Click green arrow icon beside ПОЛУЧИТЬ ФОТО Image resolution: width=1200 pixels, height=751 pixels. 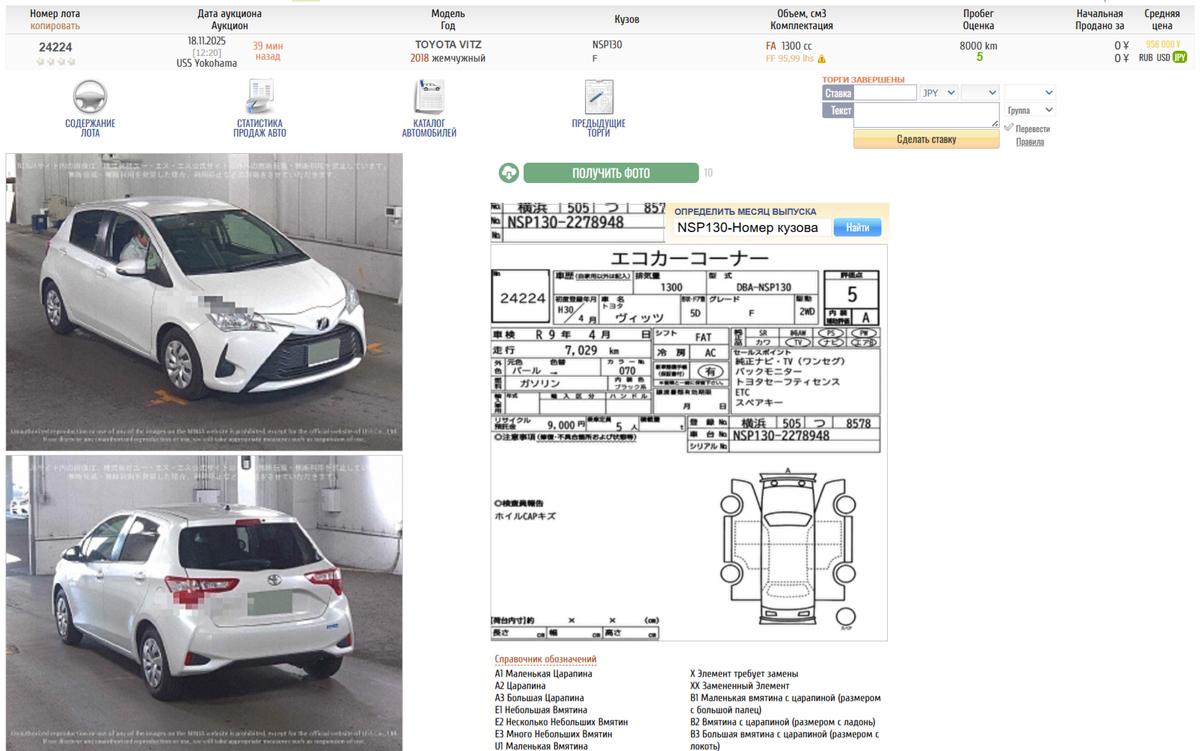coord(508,172)
